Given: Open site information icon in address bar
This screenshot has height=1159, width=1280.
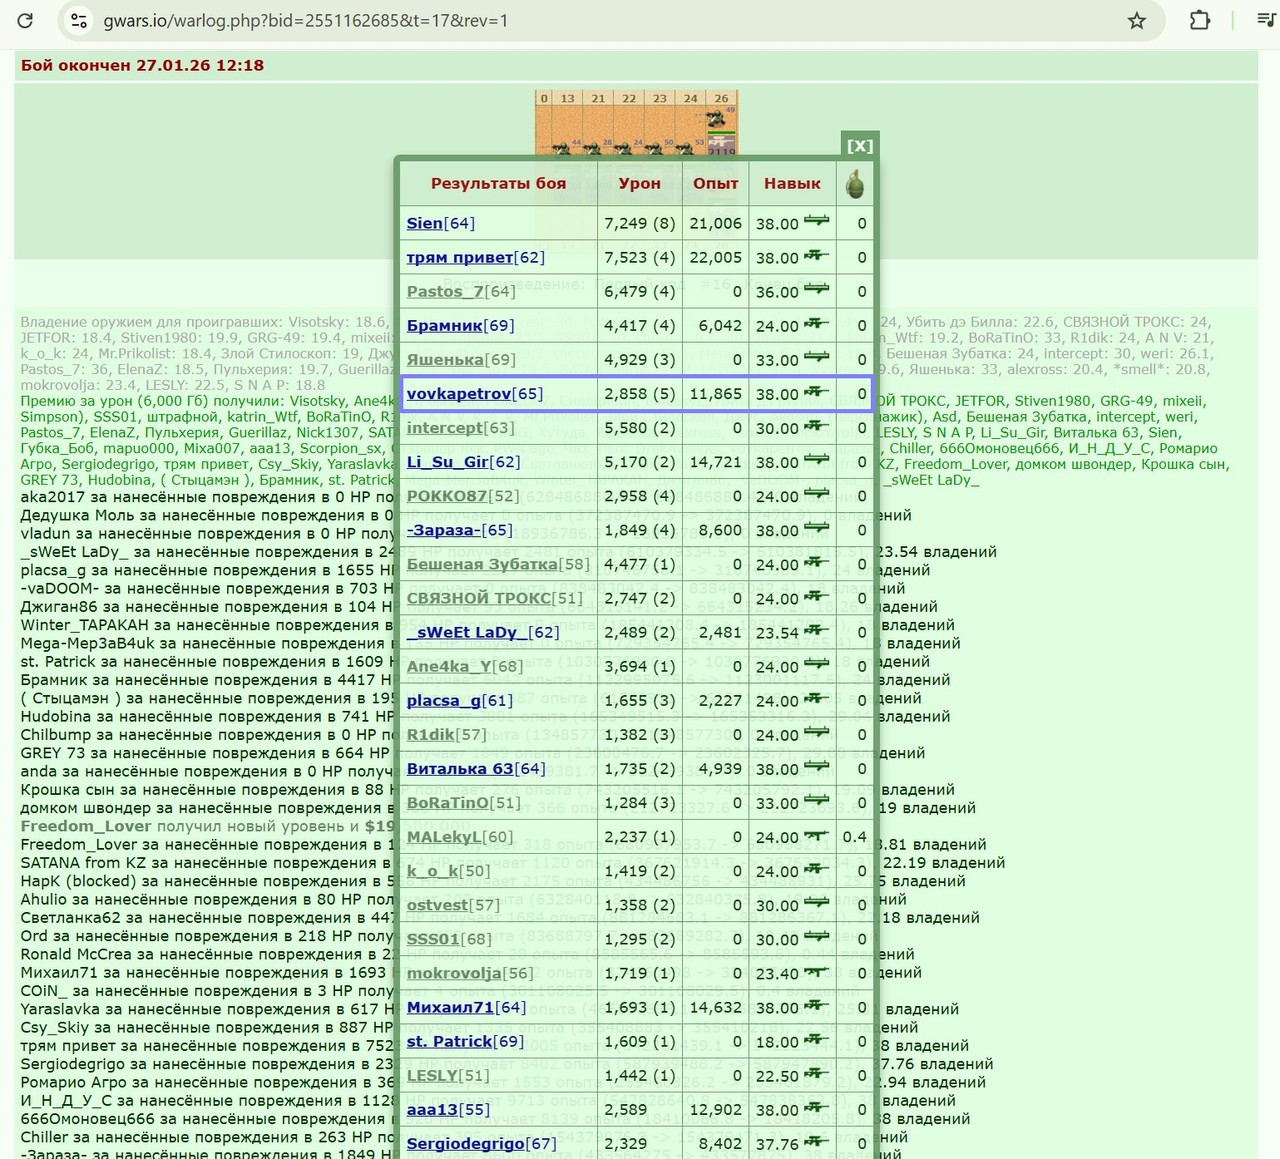Looking at the screenshot, I should 80,20.
